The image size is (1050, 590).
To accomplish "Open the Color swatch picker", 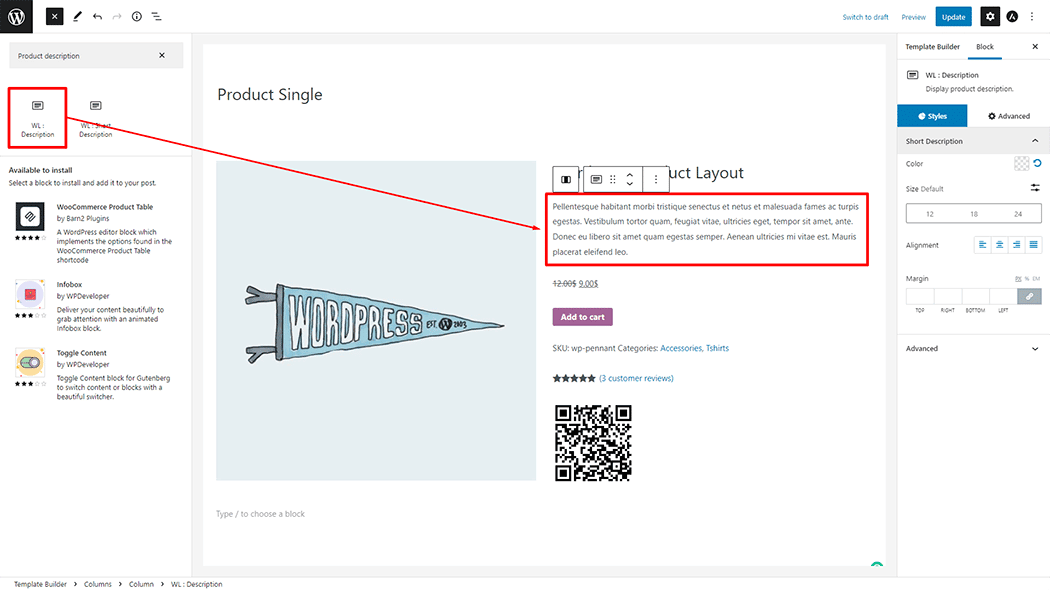I will (1021, 163).
